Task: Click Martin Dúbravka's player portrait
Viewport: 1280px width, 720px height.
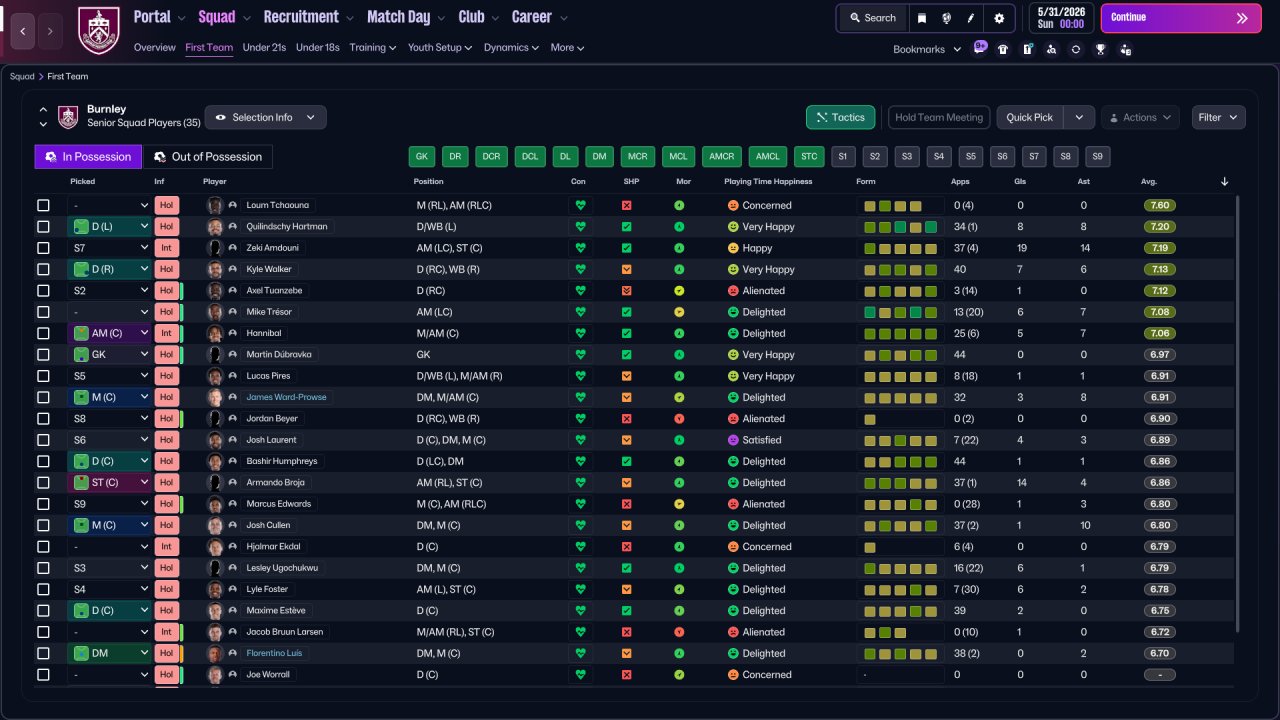Action: coord(215,355)
